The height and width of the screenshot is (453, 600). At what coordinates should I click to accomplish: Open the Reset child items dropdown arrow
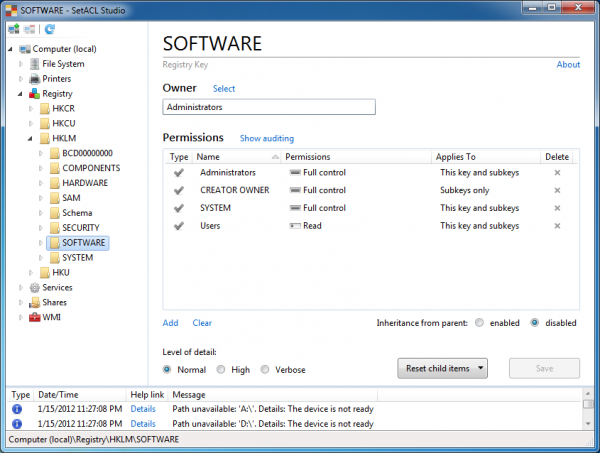pyautogui.click(x=480, y=368)
